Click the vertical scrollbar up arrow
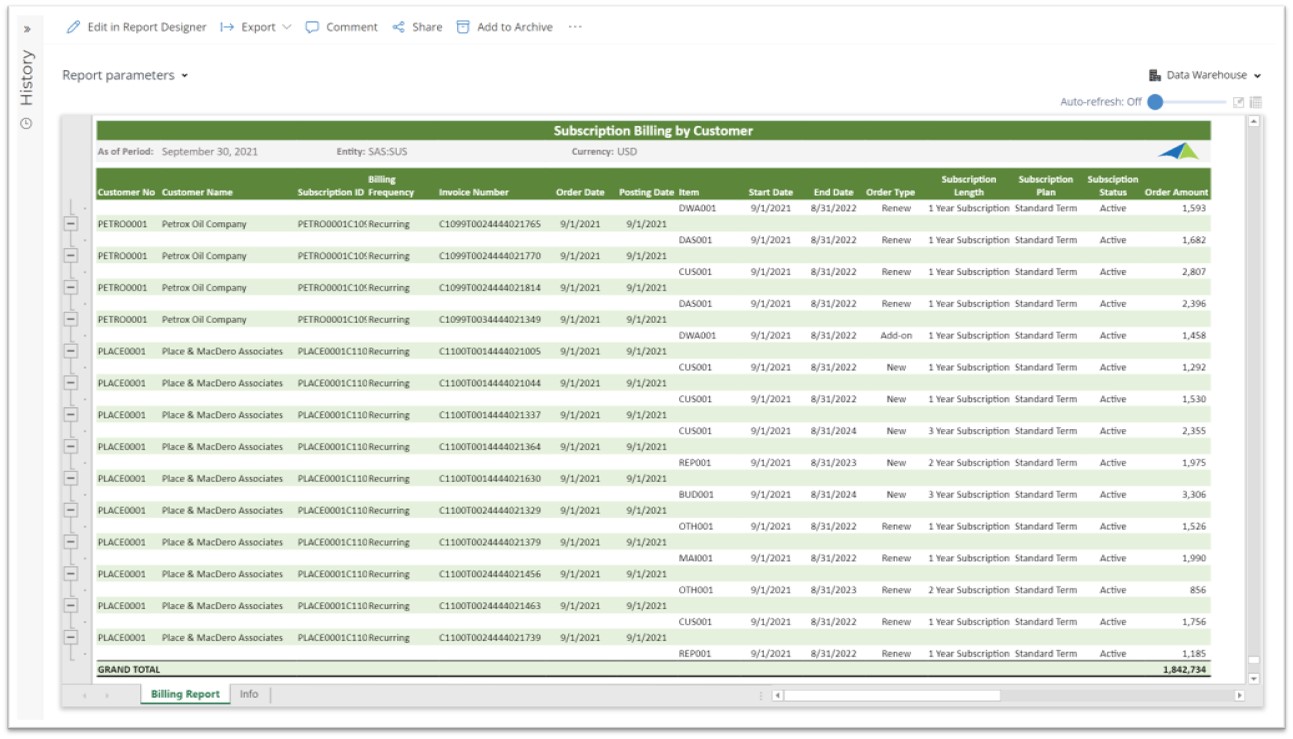This screenshot has height=739, width=1293. click(x=1253, y=122)
